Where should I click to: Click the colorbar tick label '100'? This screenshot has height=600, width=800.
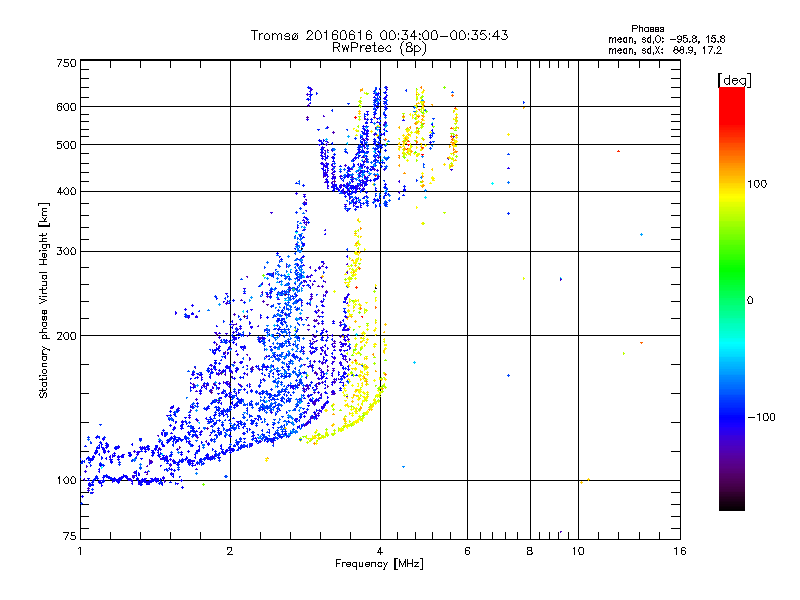757,184
